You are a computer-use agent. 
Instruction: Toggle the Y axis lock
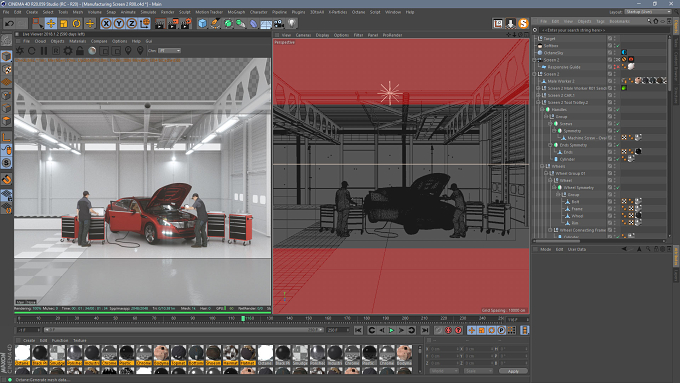pyautogui.click(x=119, y=23)
